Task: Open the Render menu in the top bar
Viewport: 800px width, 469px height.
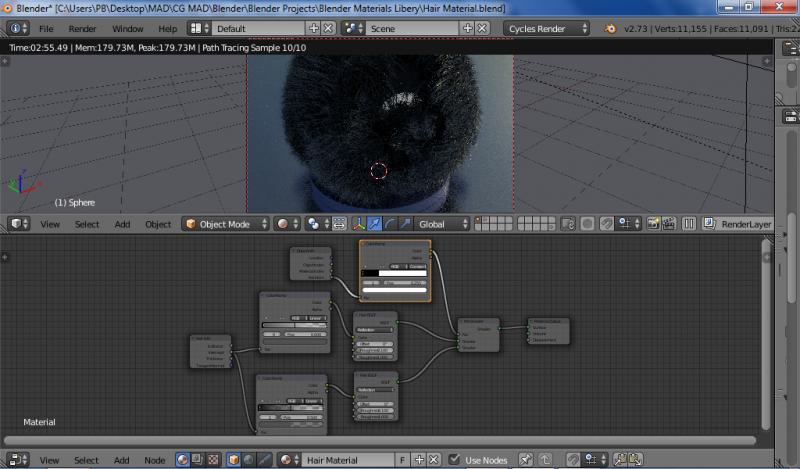Action: coord(82,29)
